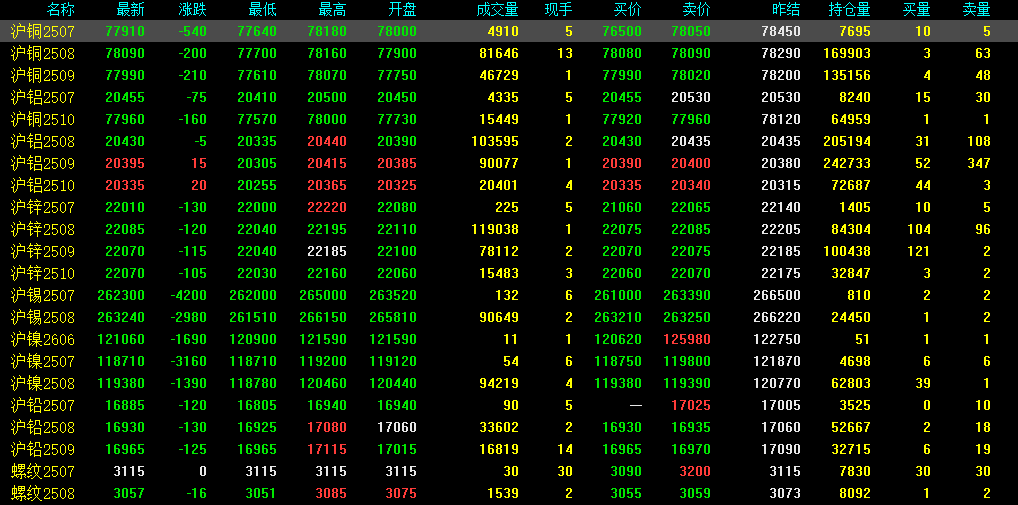Click the 卖量 column header
This screenshot has width=1018, height=505.
976,10
